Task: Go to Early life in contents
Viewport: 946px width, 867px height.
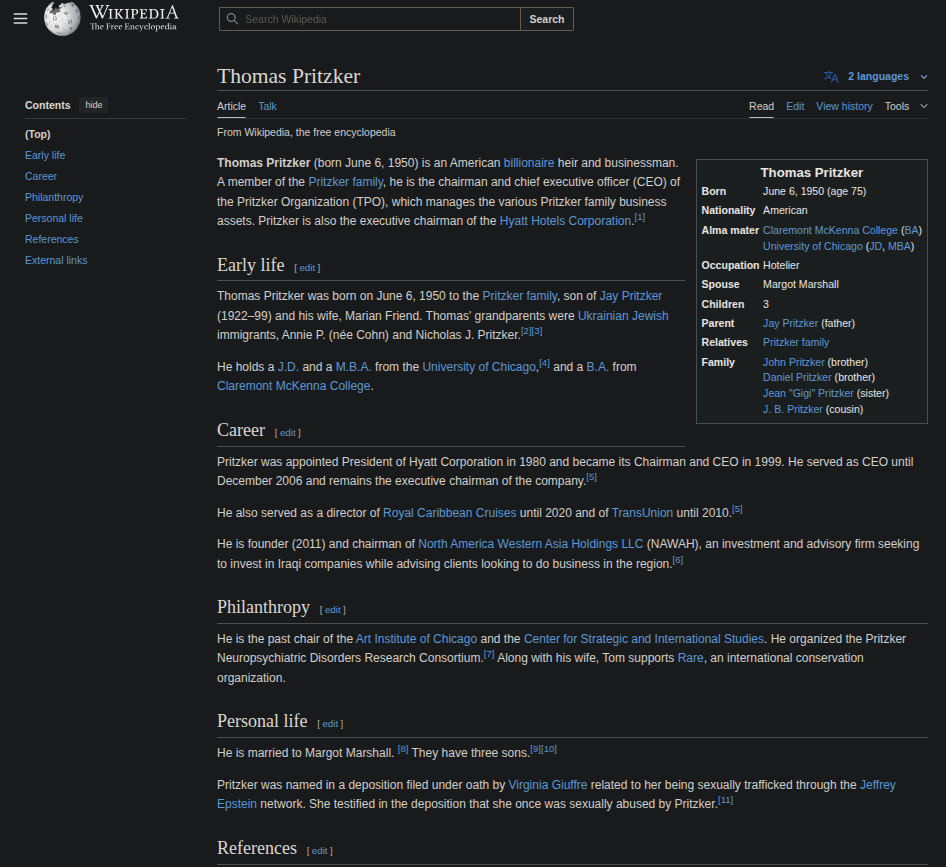Action: tap(45, 155)
